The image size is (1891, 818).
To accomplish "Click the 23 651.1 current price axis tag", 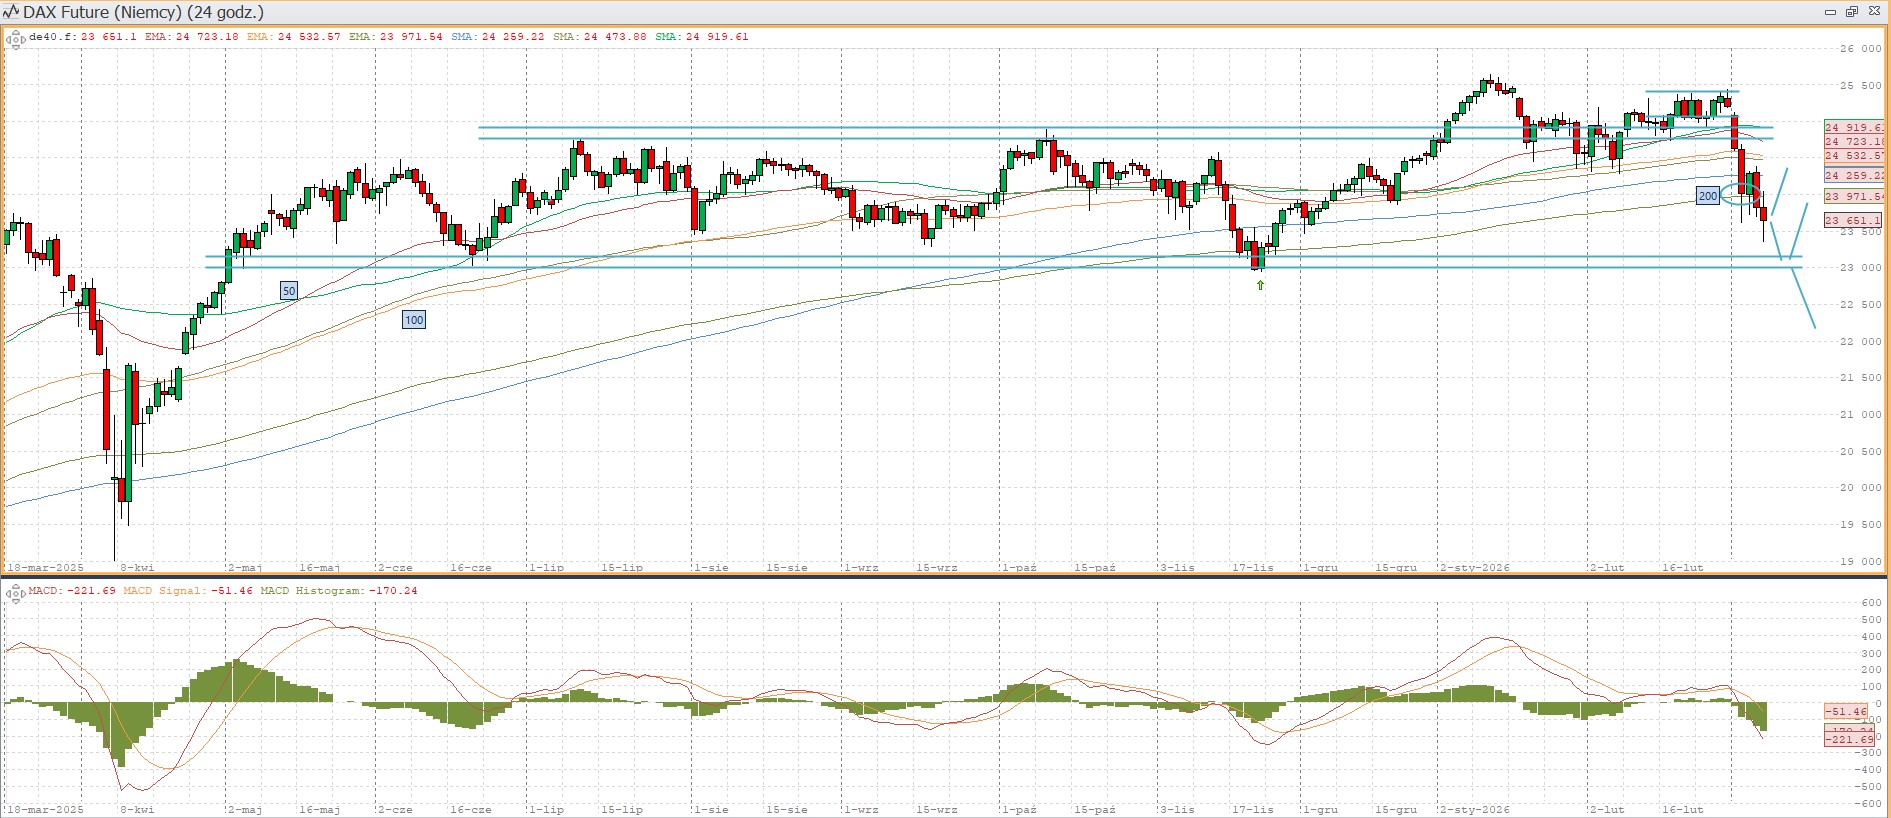I will (x=1853, y=220).
